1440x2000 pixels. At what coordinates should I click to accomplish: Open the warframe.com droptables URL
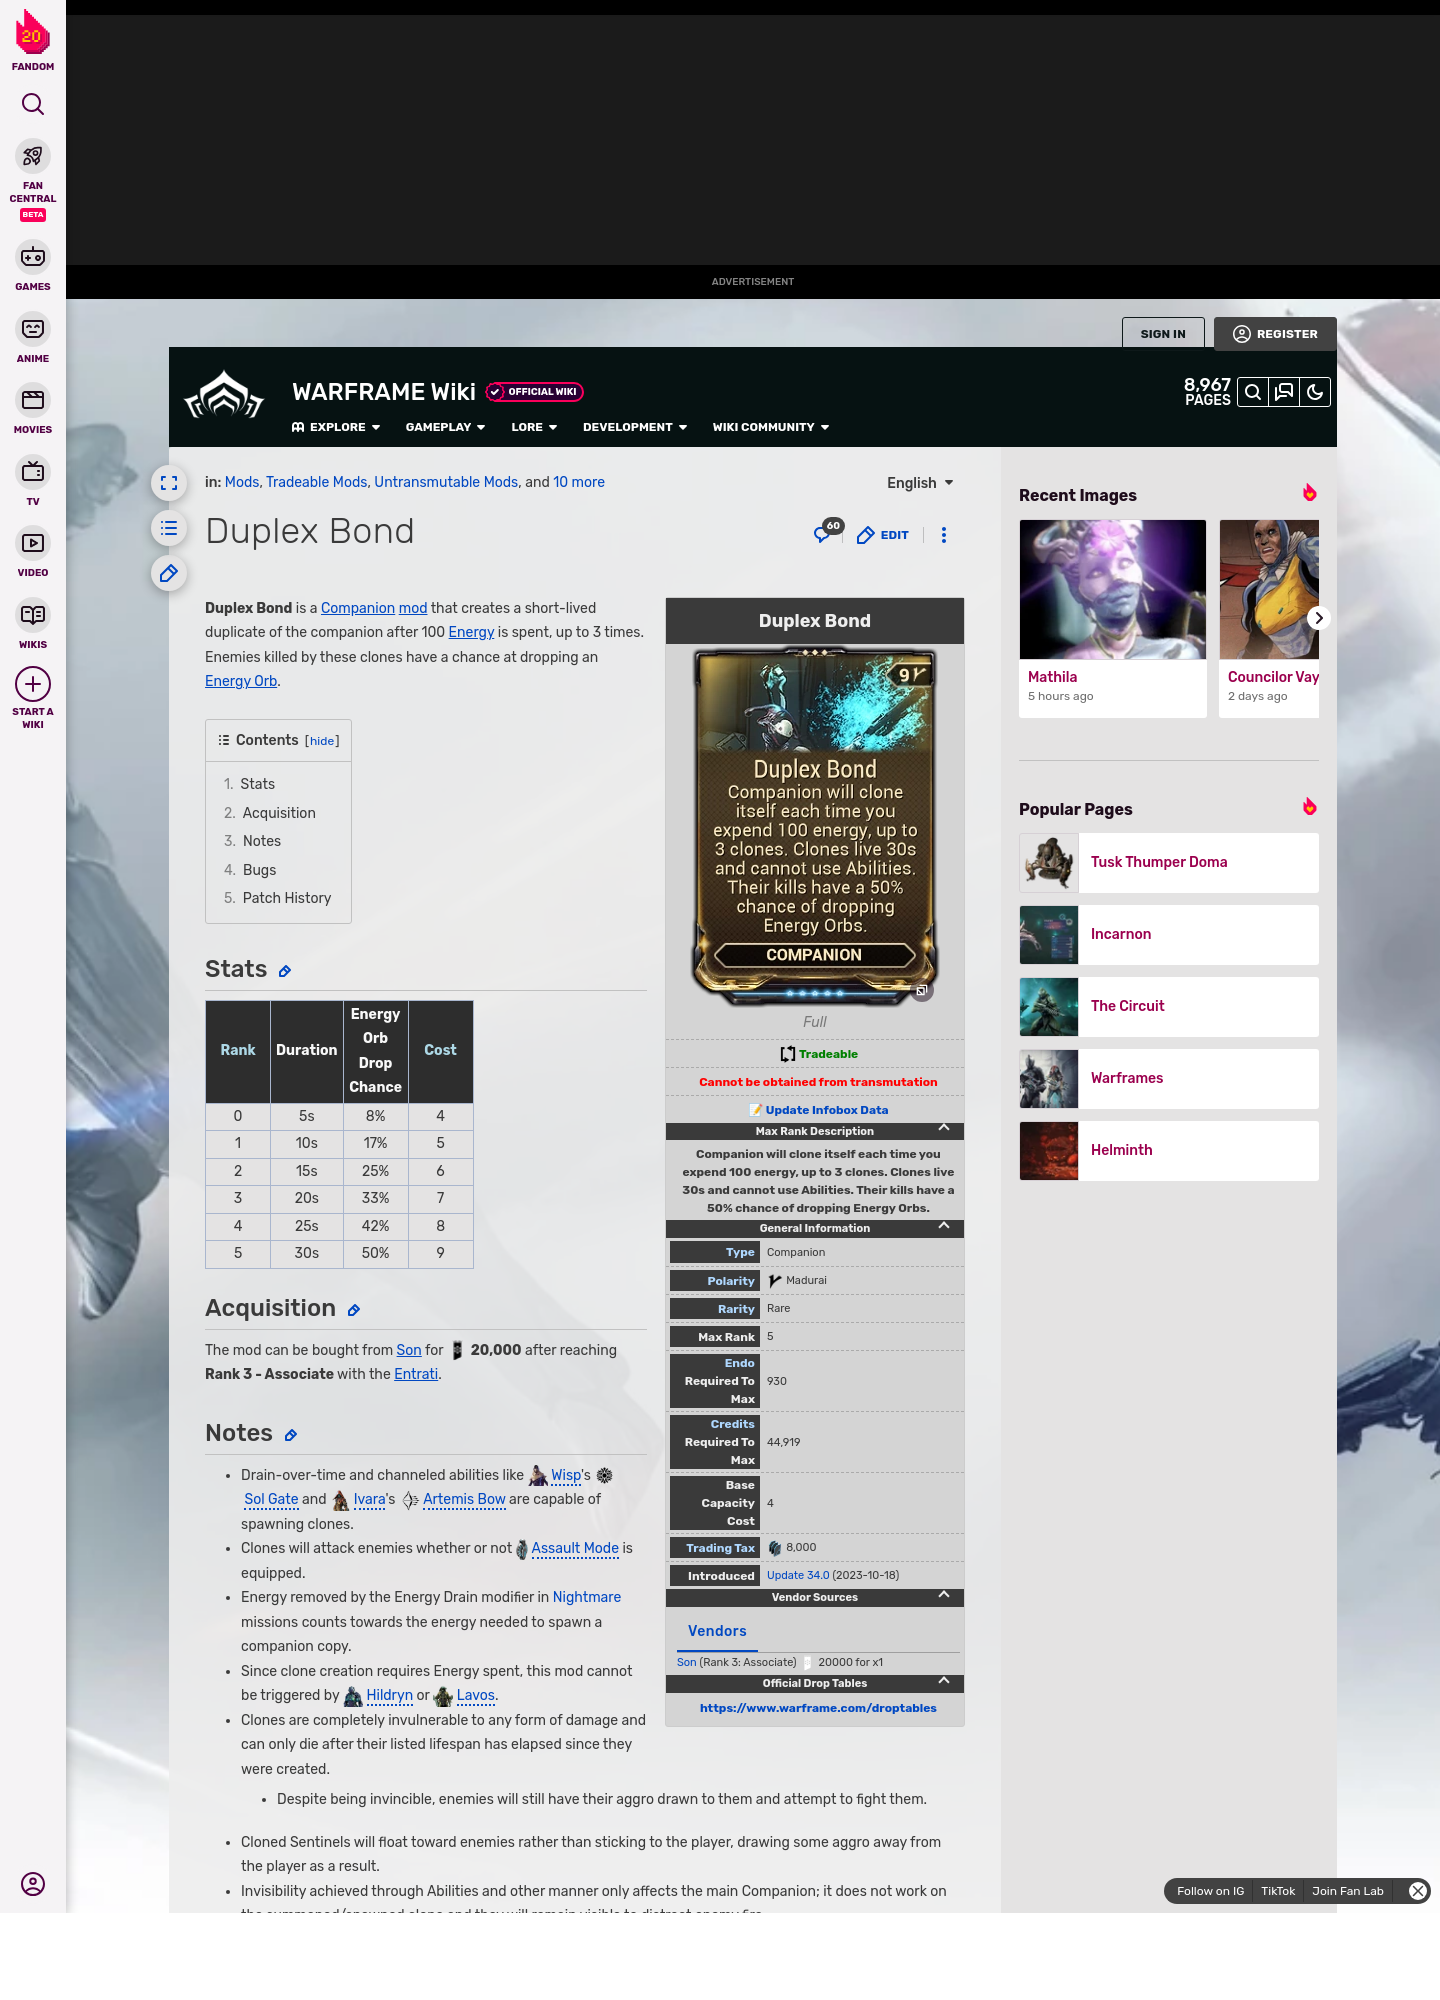pos(818,1708)
